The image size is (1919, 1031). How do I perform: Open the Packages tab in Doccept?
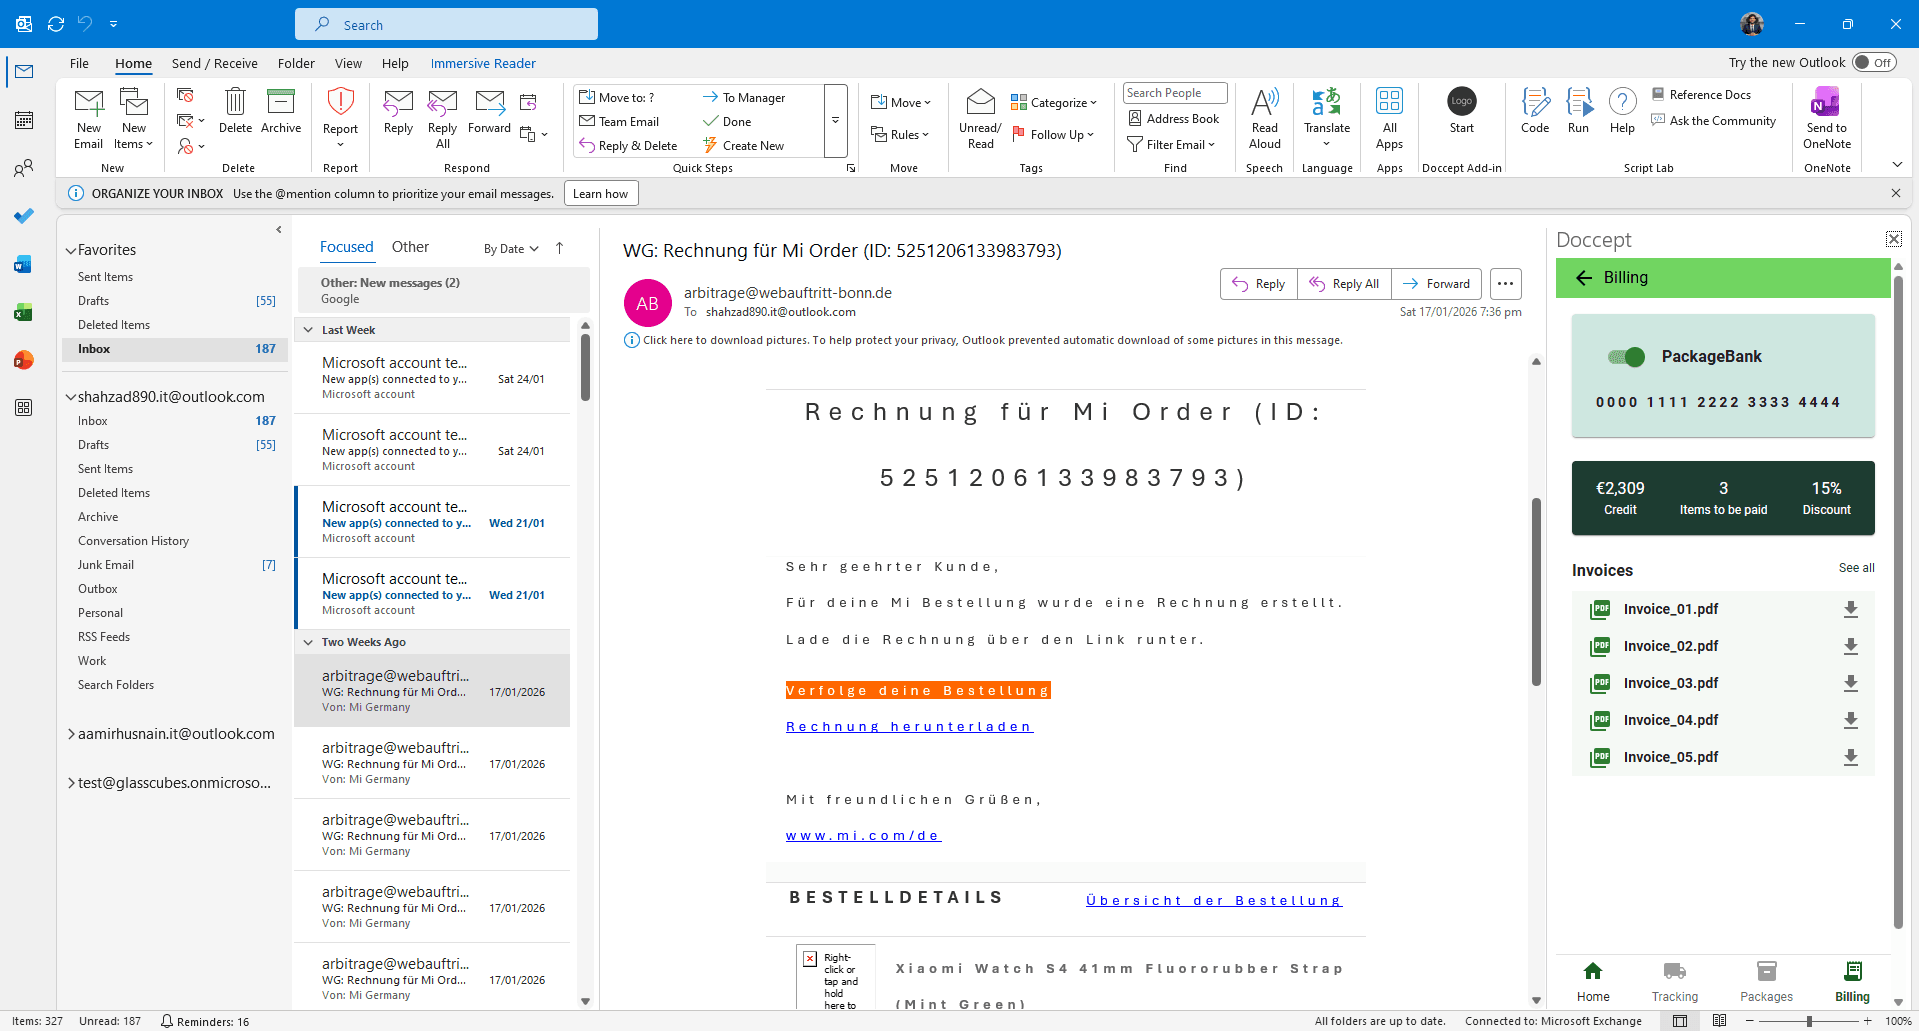(x=1766, y=982)
